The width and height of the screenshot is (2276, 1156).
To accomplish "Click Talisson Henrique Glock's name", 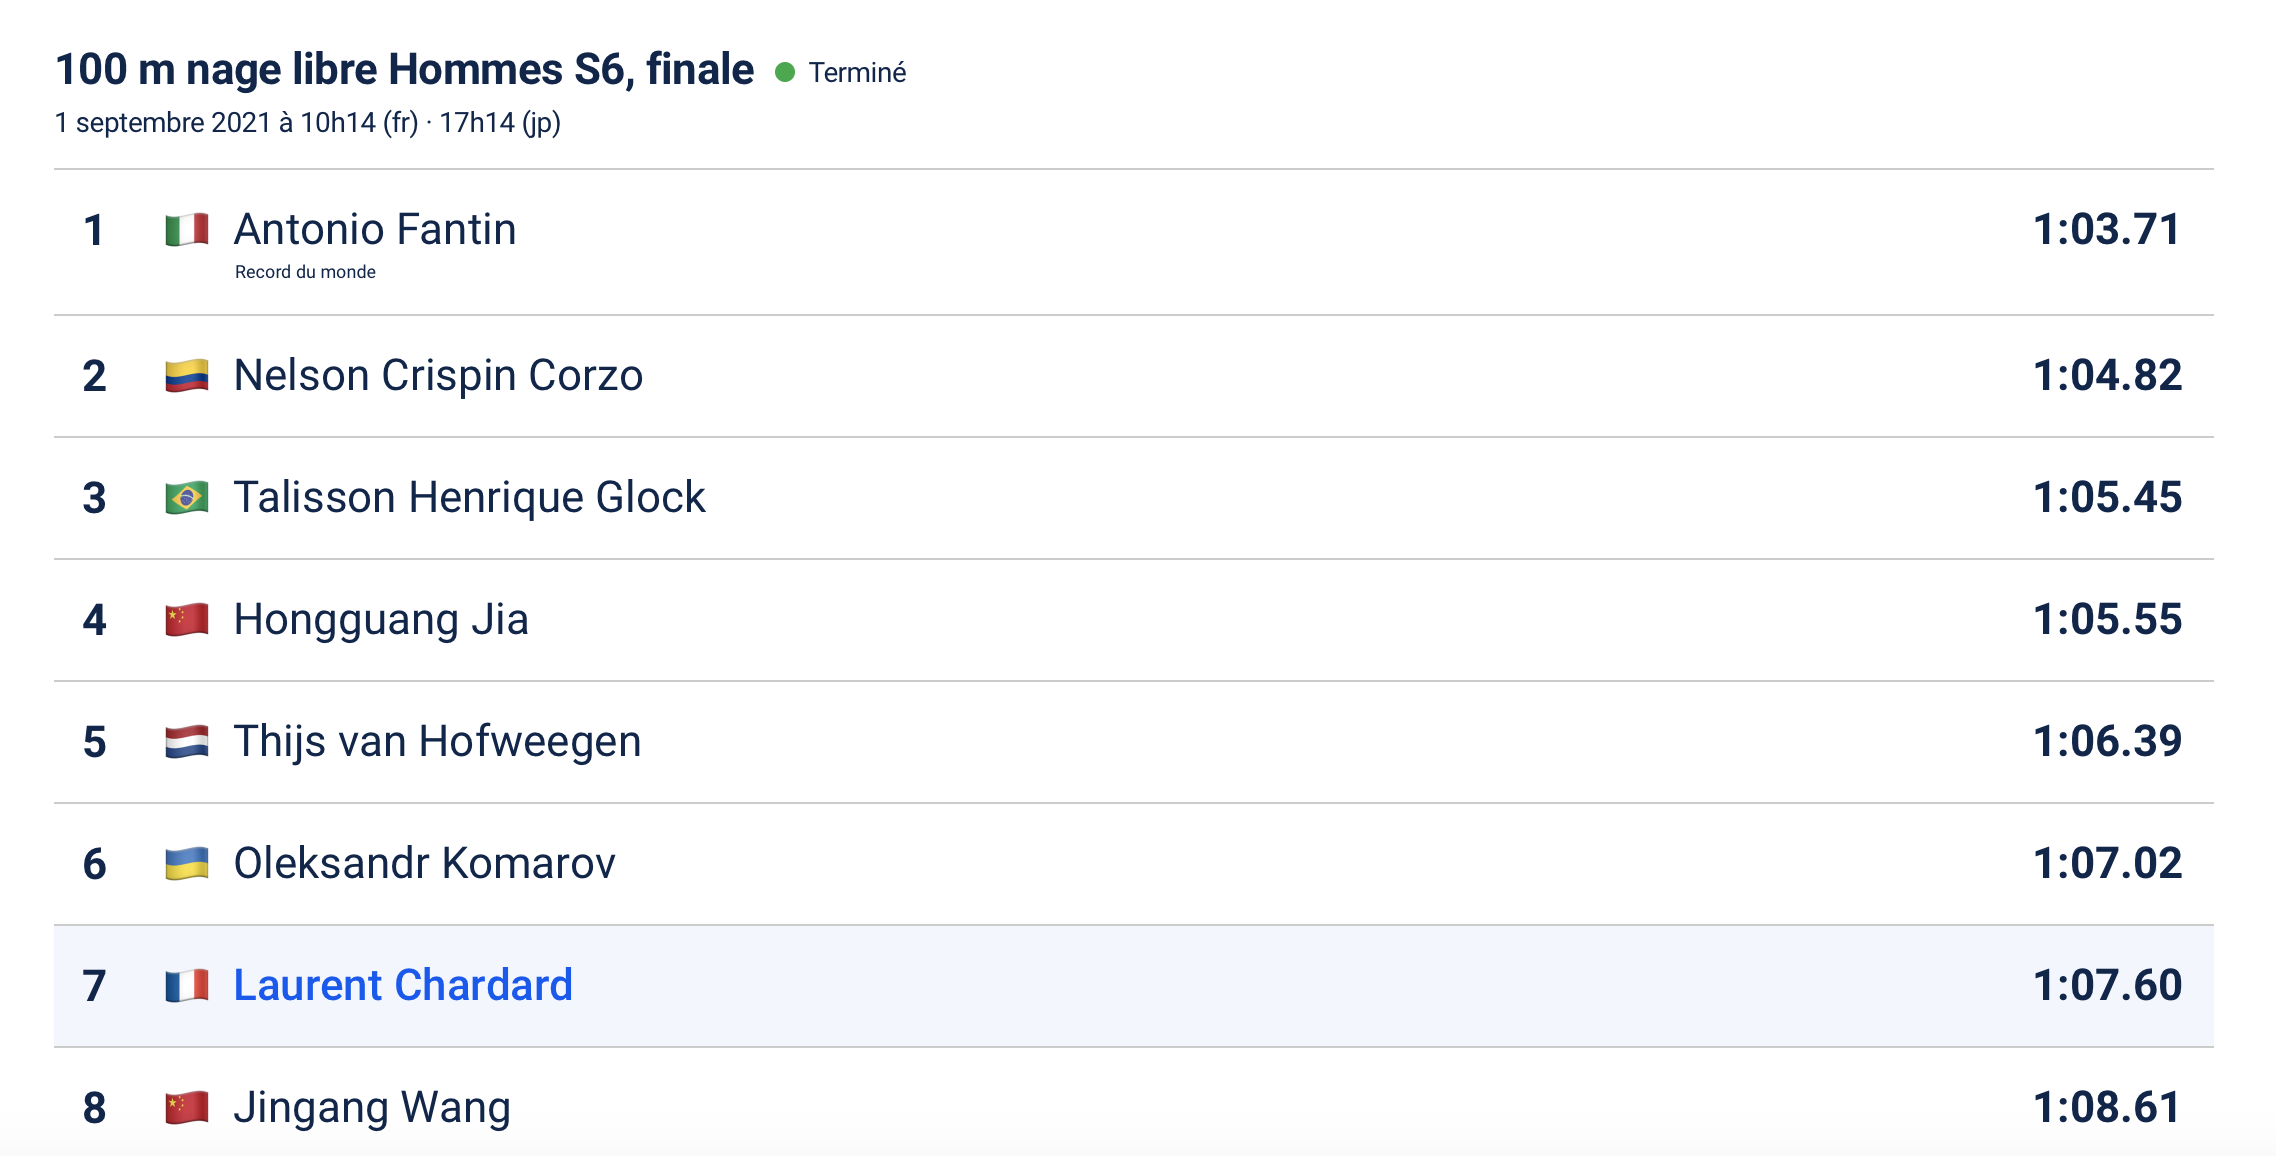I will pyautogui.click(x=470, y=498).
